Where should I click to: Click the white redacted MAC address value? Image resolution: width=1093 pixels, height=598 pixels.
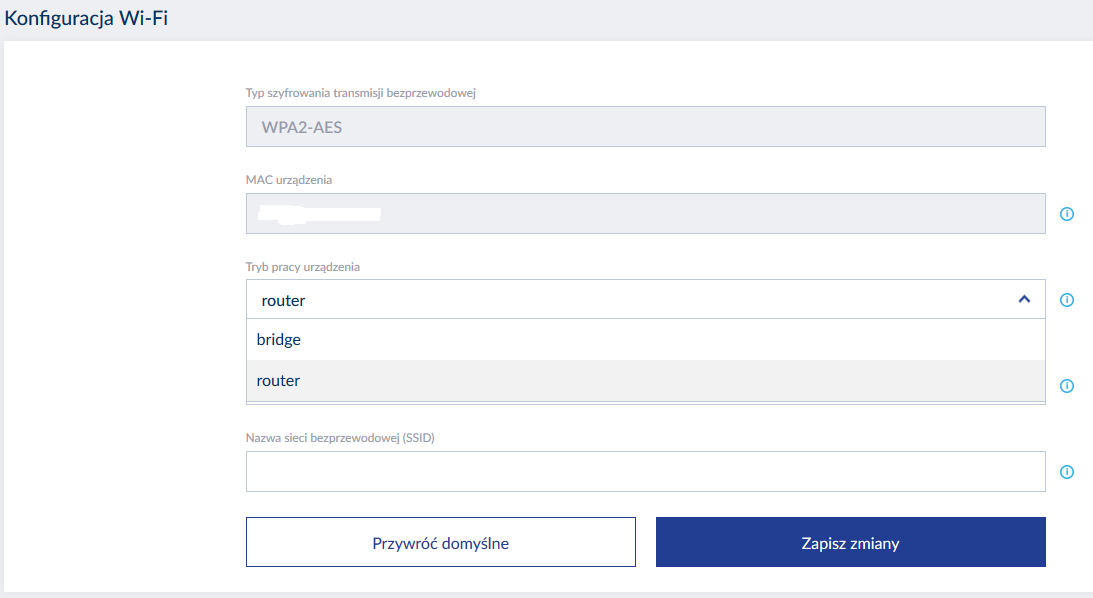[318, 213]
